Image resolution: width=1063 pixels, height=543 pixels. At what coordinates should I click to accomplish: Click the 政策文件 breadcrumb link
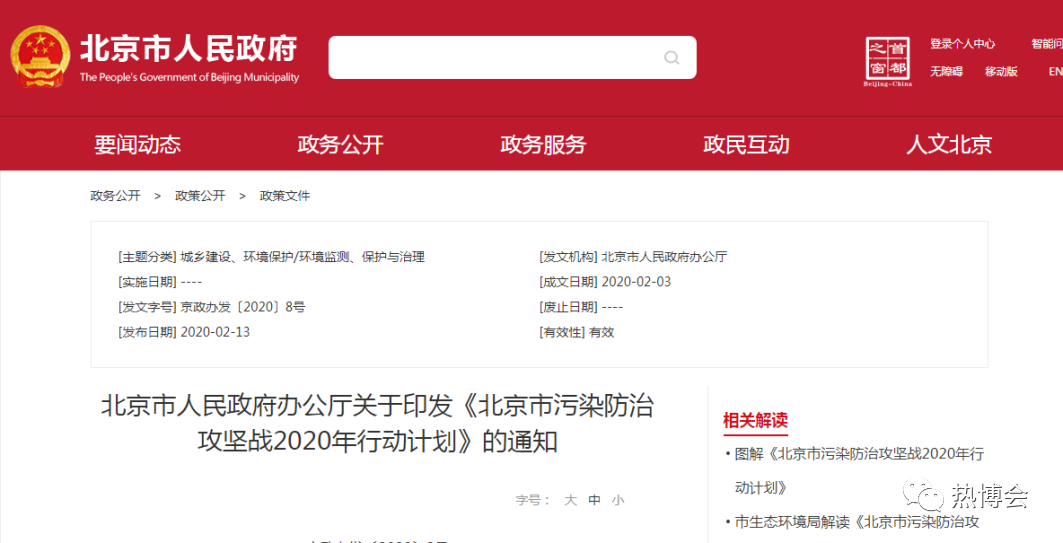285,196
